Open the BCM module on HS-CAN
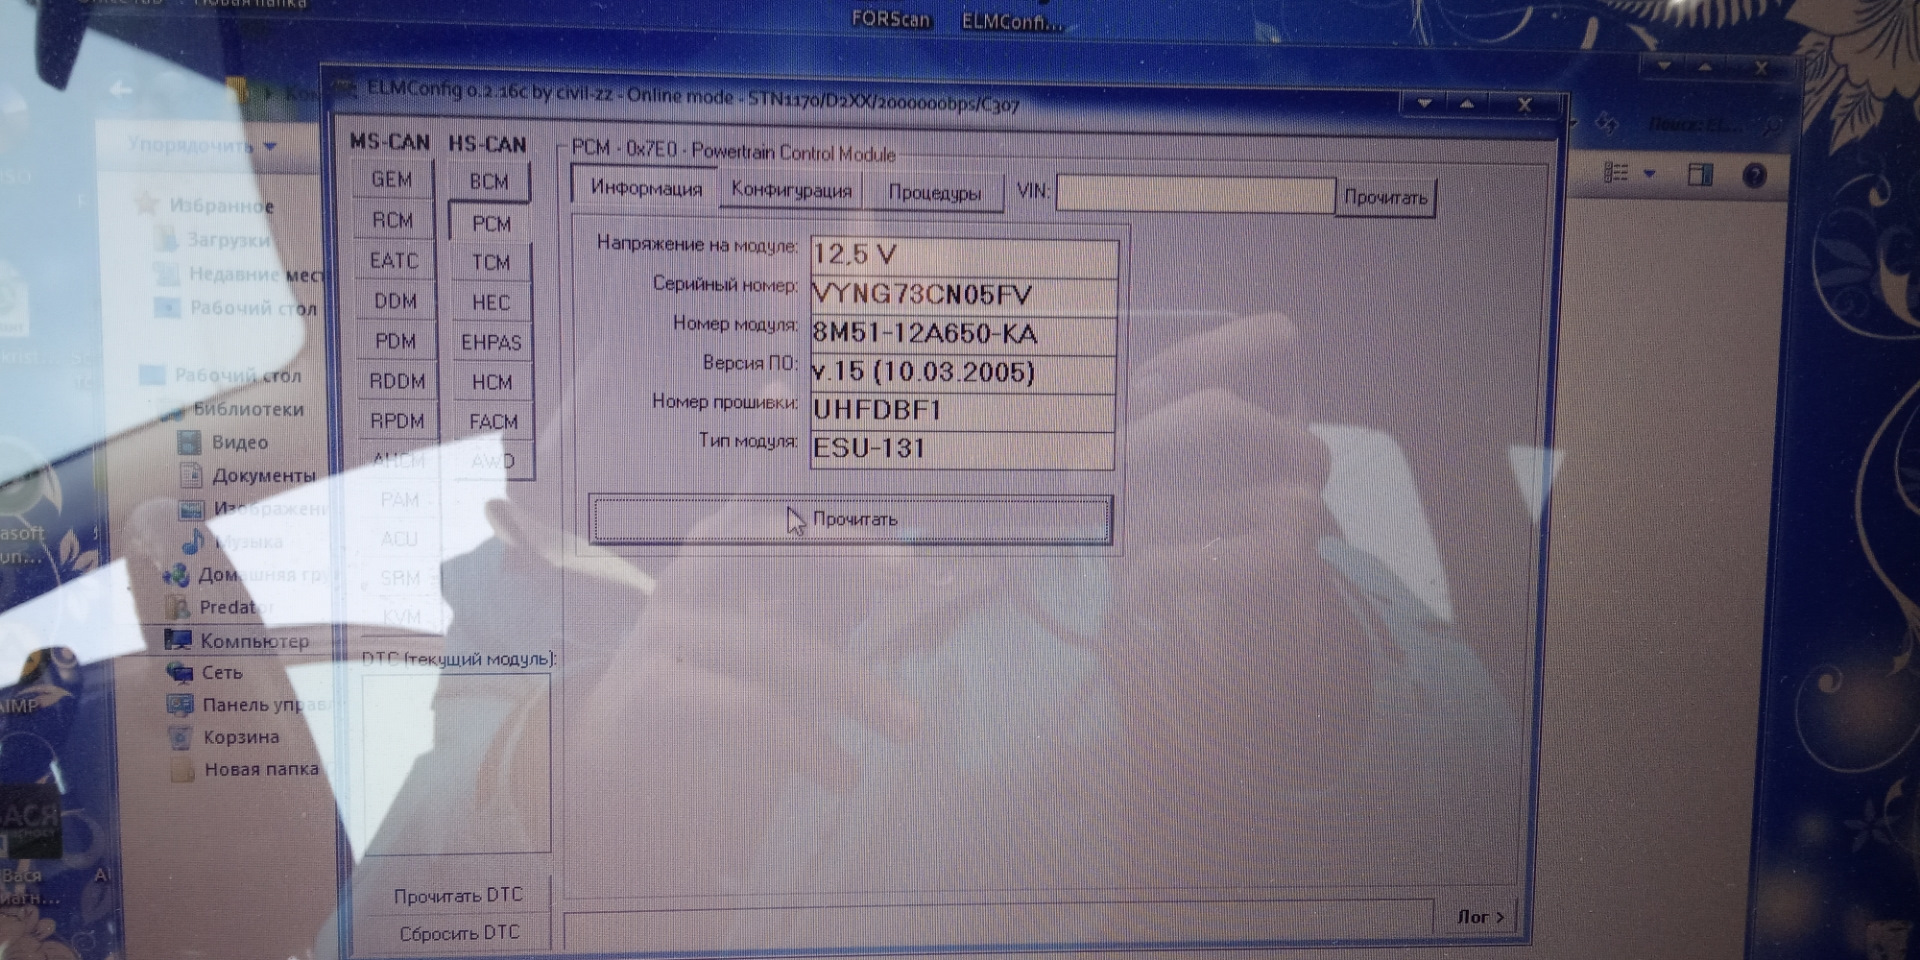The height and width of the screenshot is (960, 1920). click(x=489, y=182)
